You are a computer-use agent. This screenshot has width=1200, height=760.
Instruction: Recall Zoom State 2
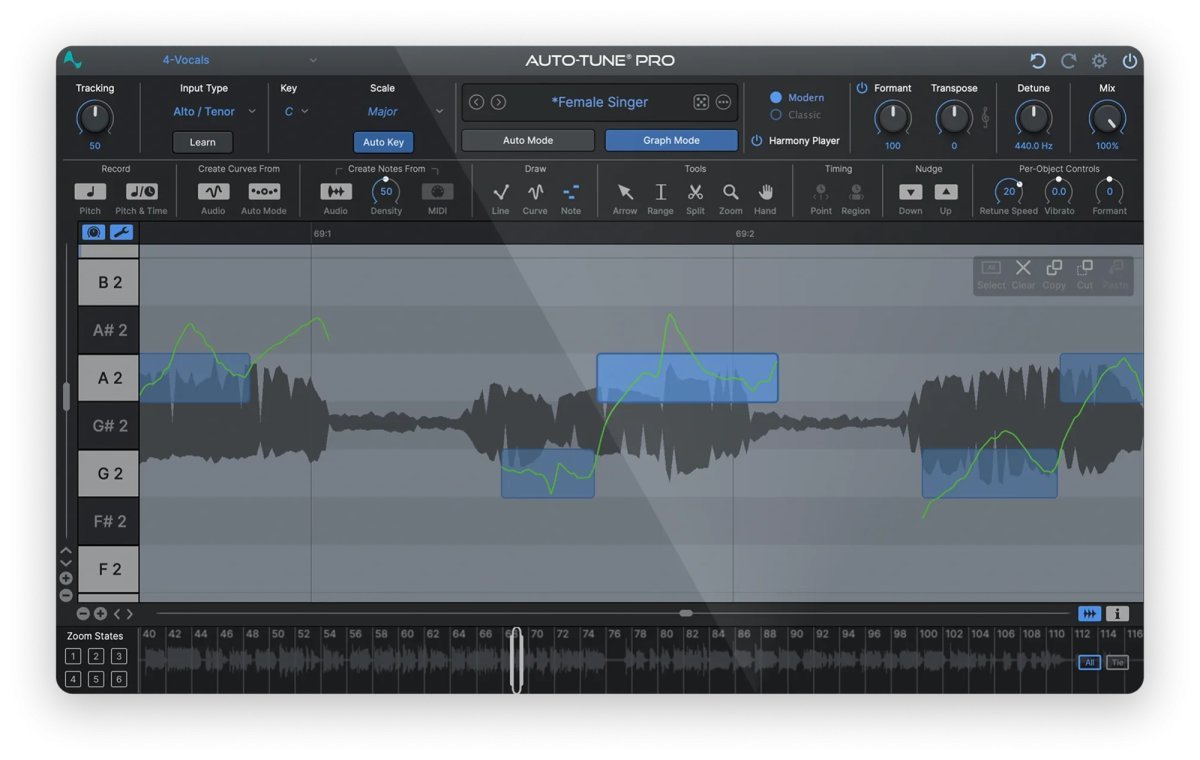96,656
